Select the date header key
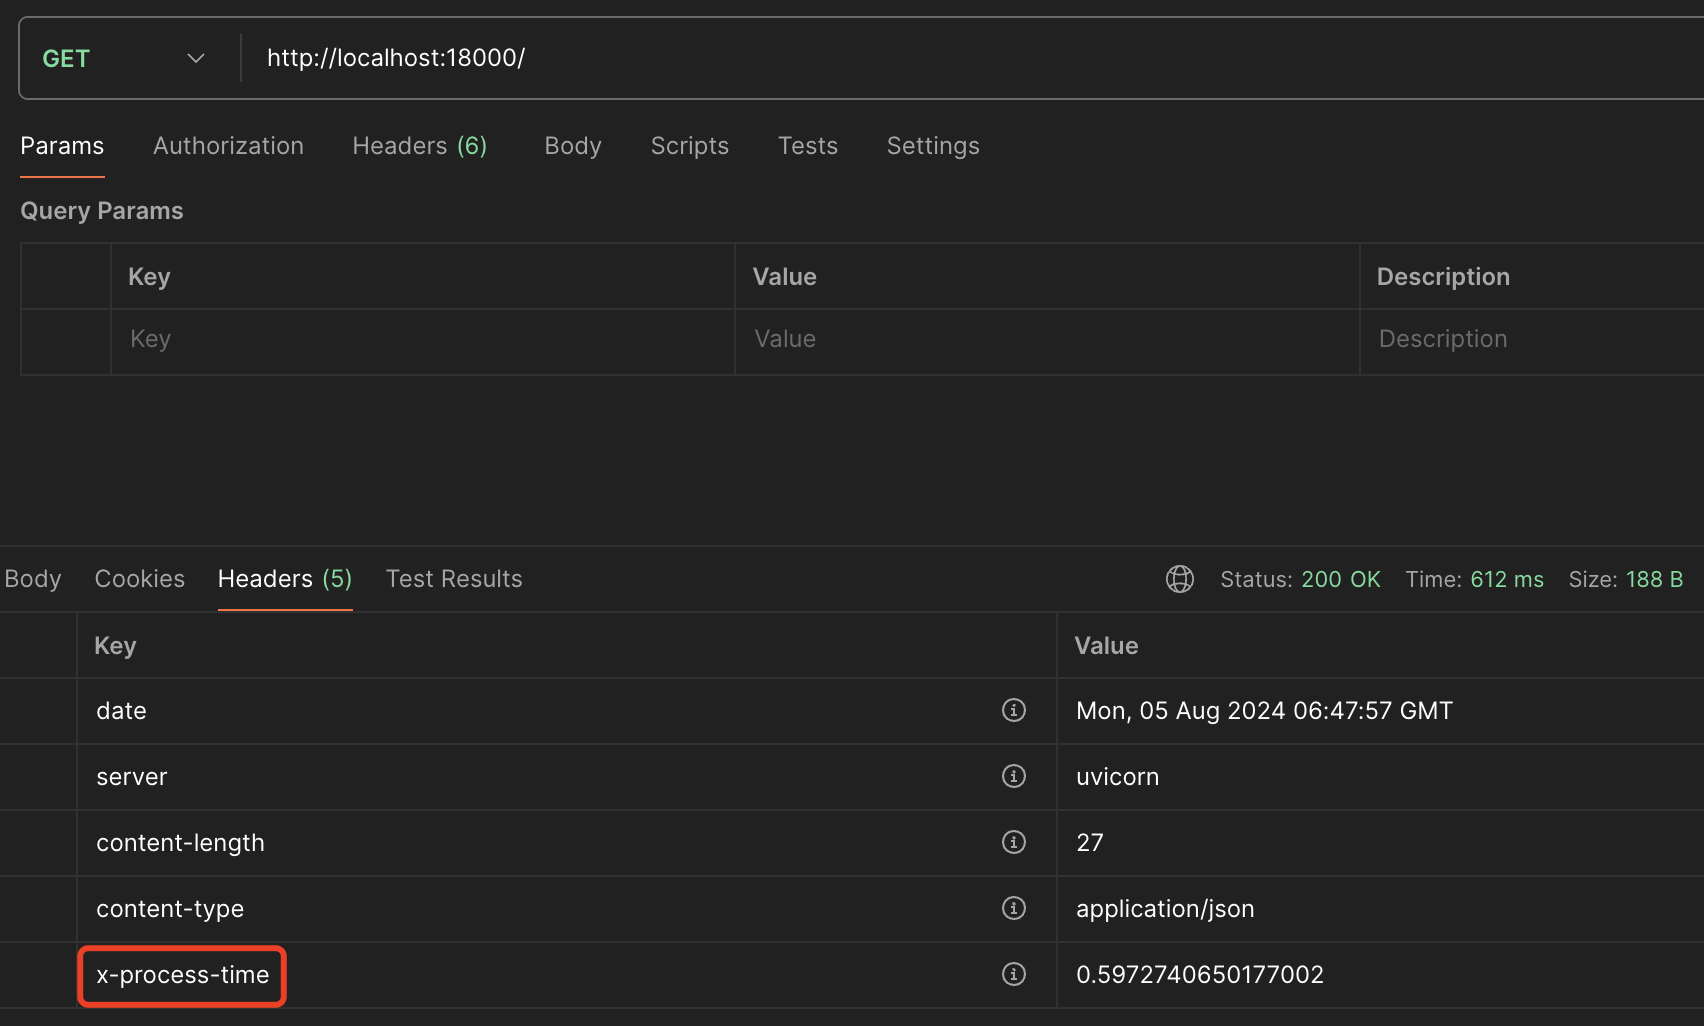This screenshot has width=1704, height=1026. pos(121,711)
